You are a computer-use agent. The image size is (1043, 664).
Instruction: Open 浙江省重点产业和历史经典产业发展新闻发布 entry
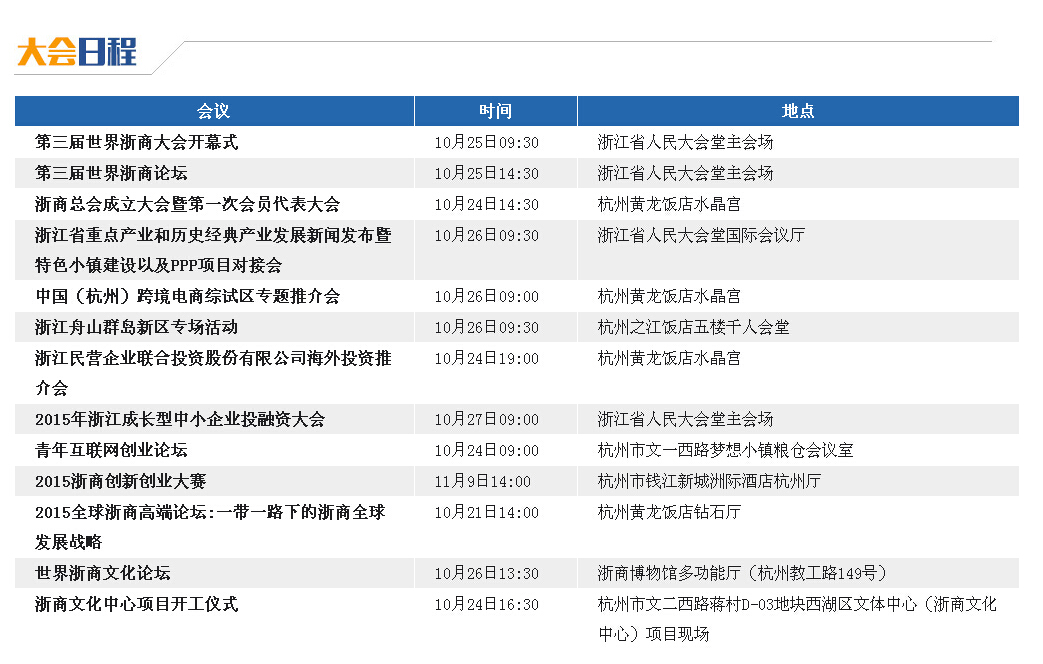(213, 236)
